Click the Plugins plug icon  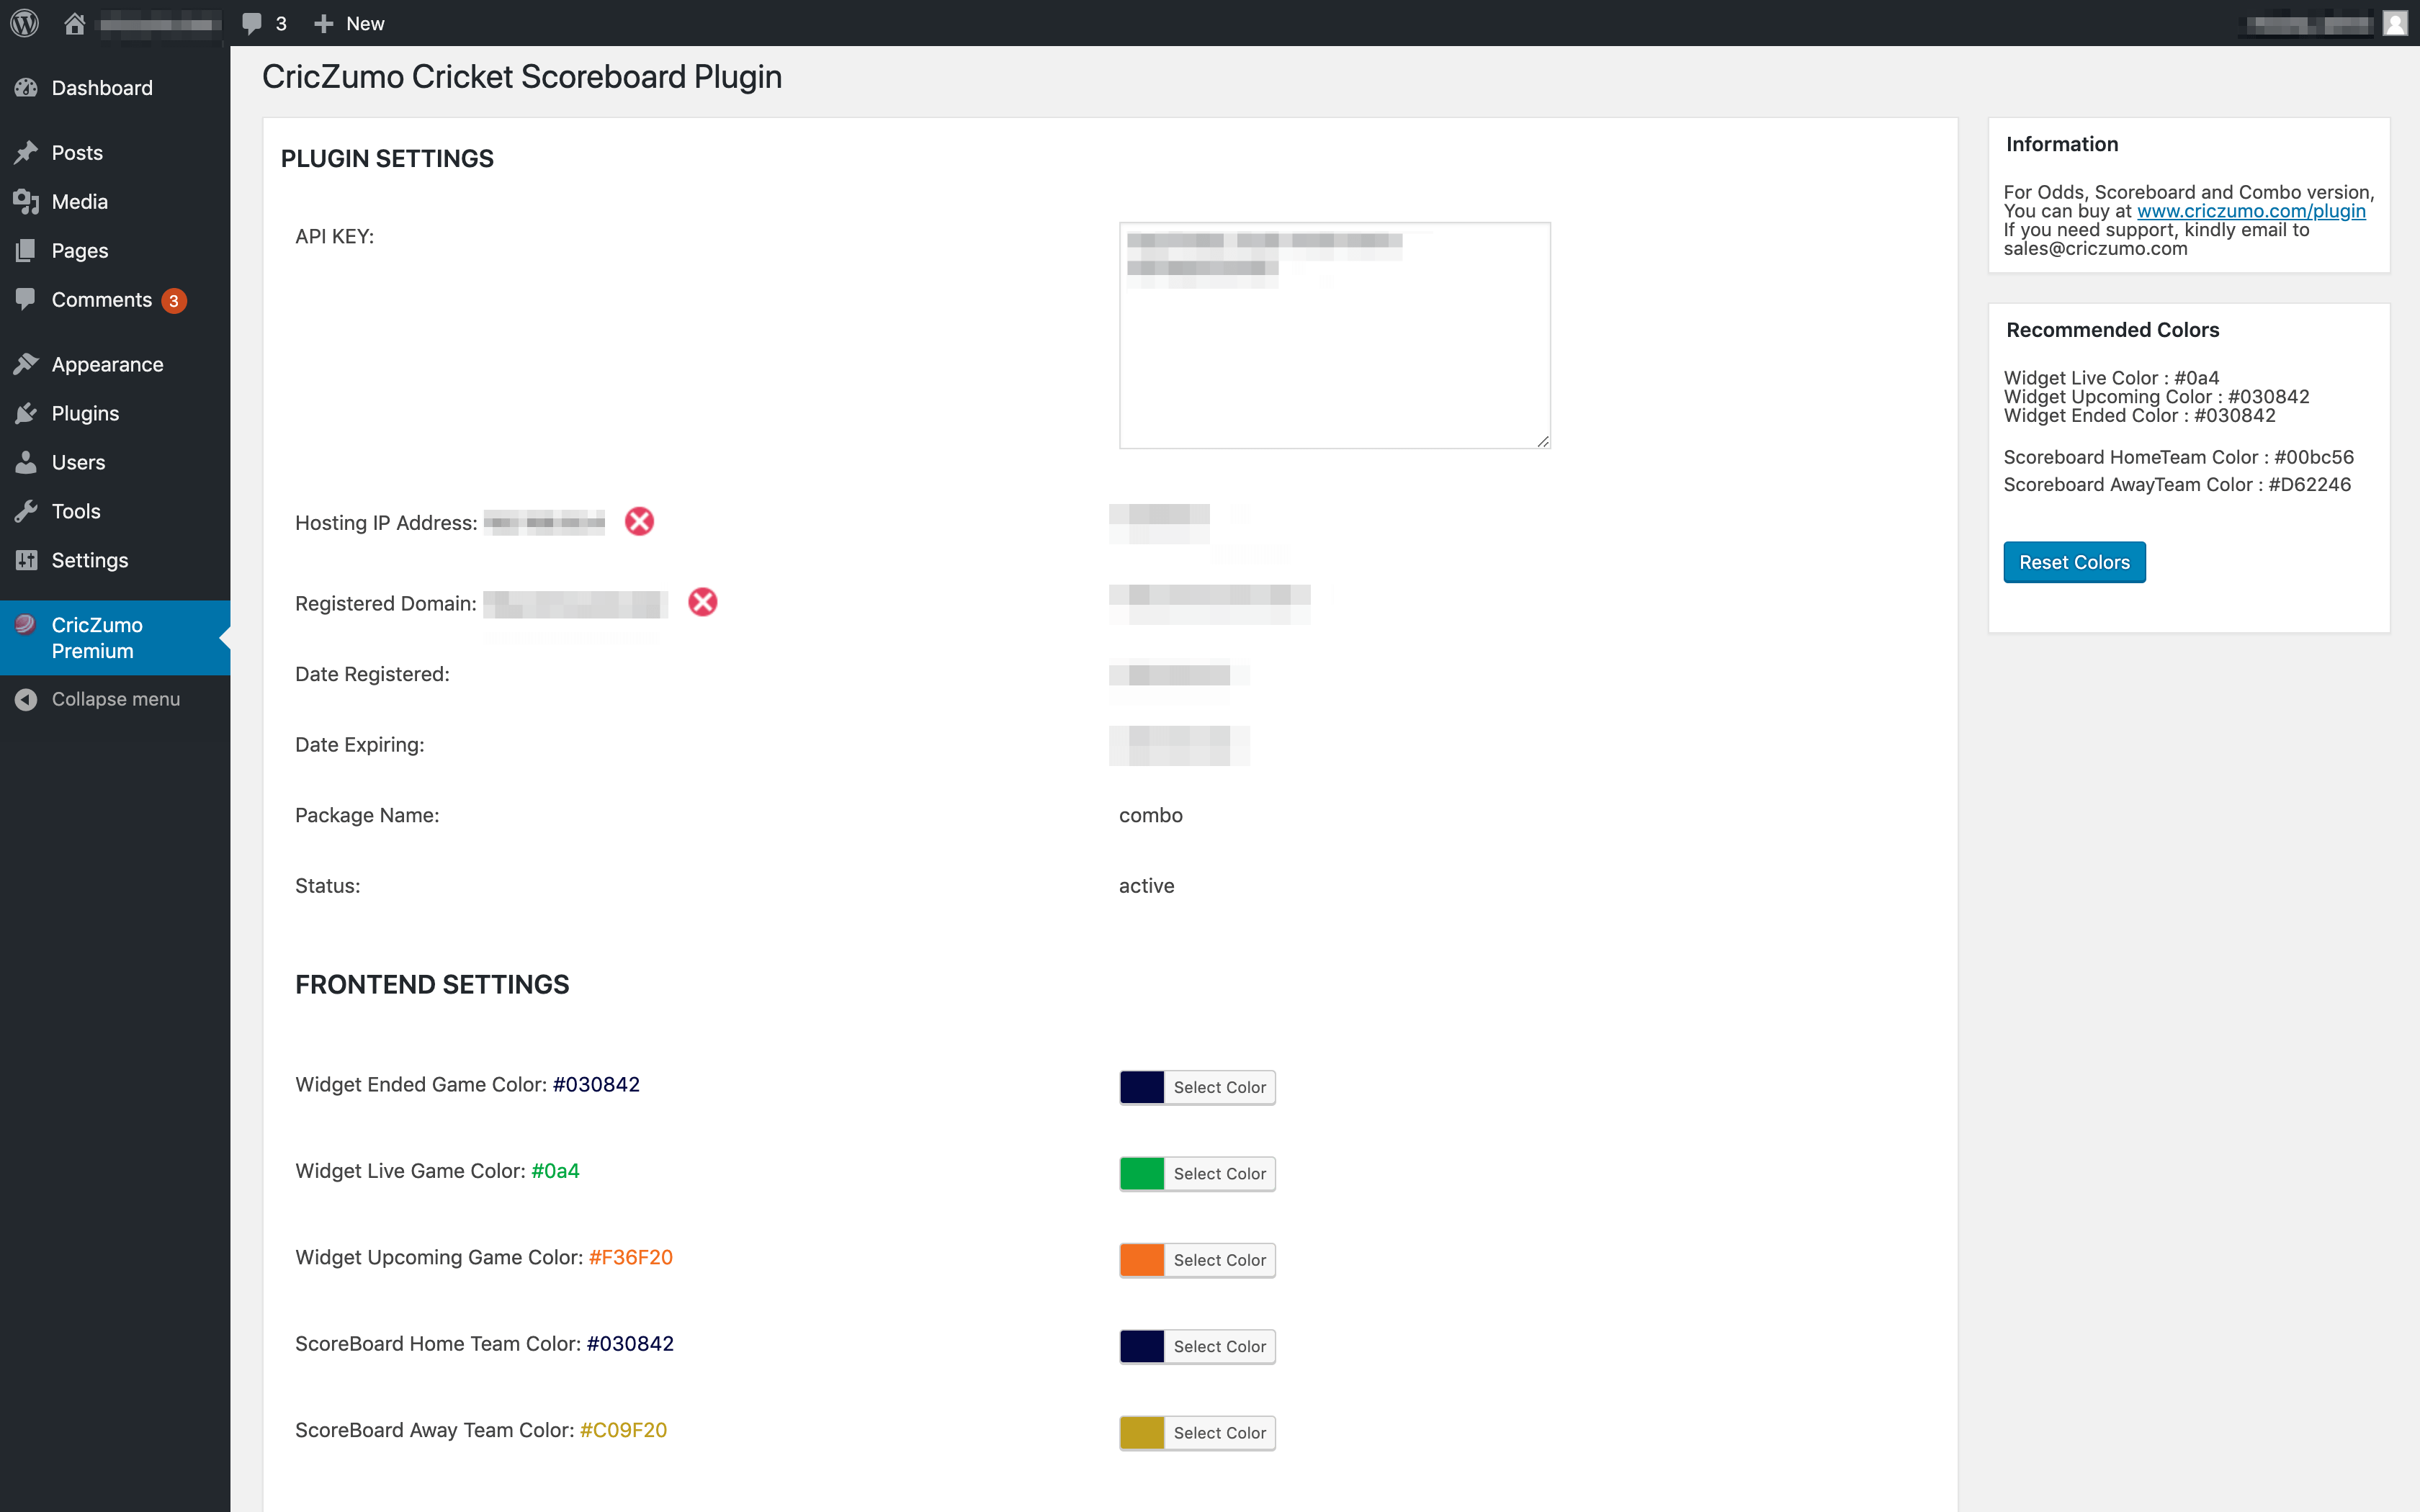coord(26,414)
